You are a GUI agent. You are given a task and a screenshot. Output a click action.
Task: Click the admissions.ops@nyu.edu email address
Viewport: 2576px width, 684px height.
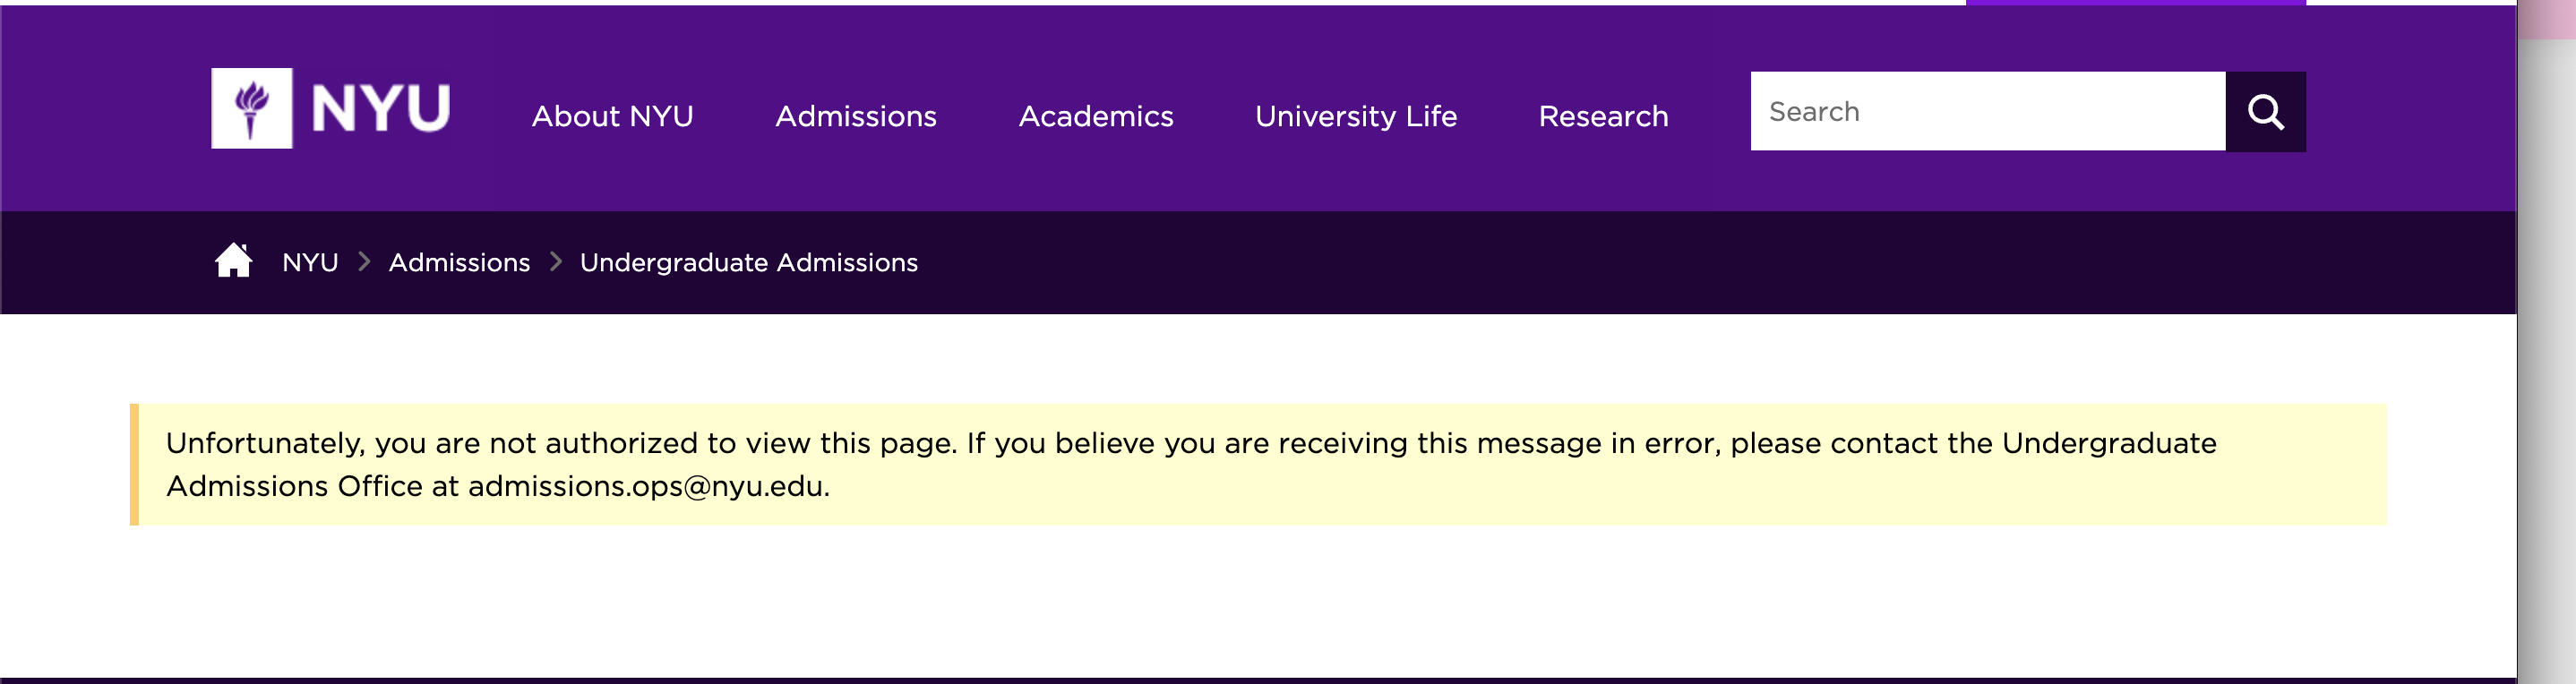pos(647,486)
